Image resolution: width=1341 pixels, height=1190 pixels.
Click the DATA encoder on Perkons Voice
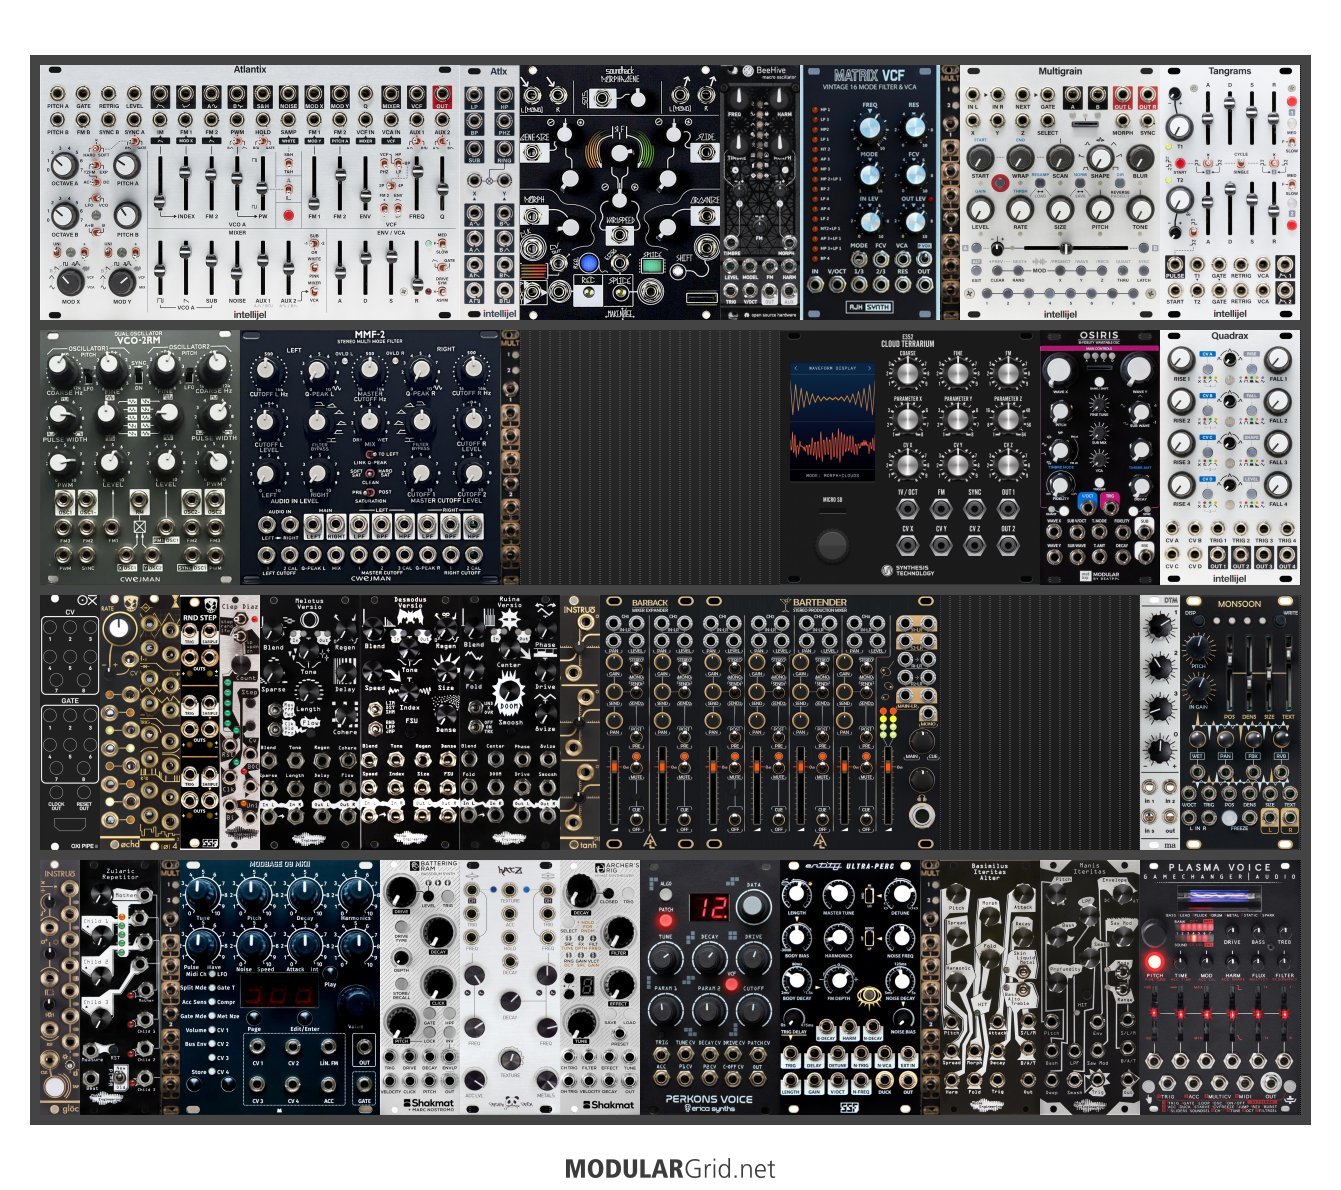(x=752, y=906)
